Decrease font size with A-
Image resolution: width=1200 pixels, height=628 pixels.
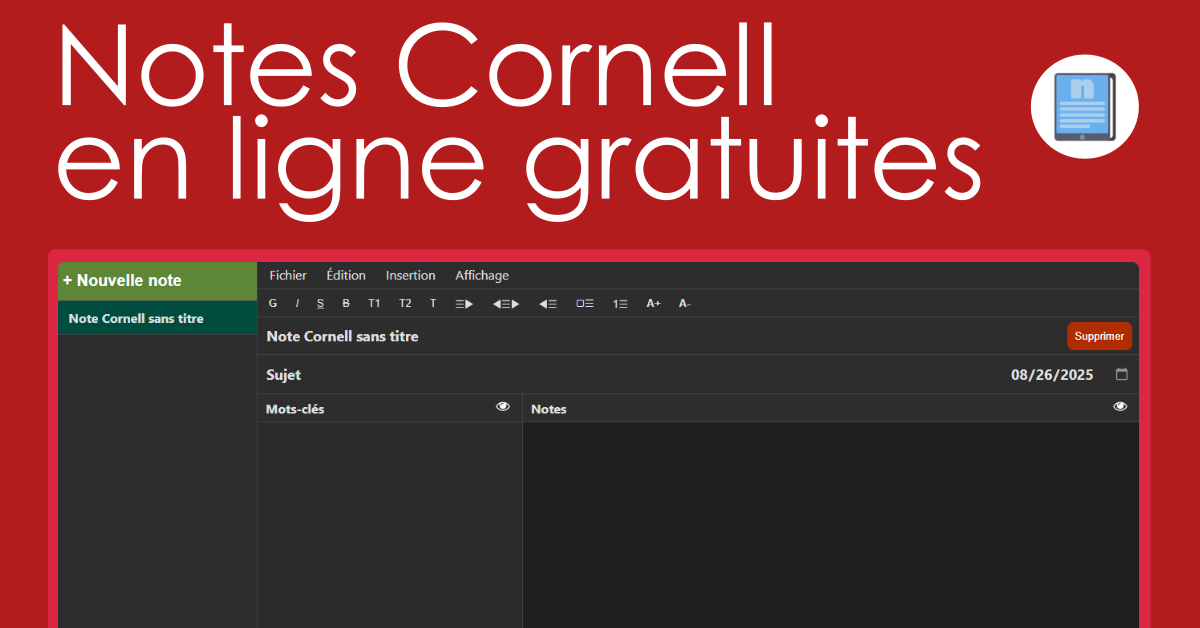(x=684, y=303)
